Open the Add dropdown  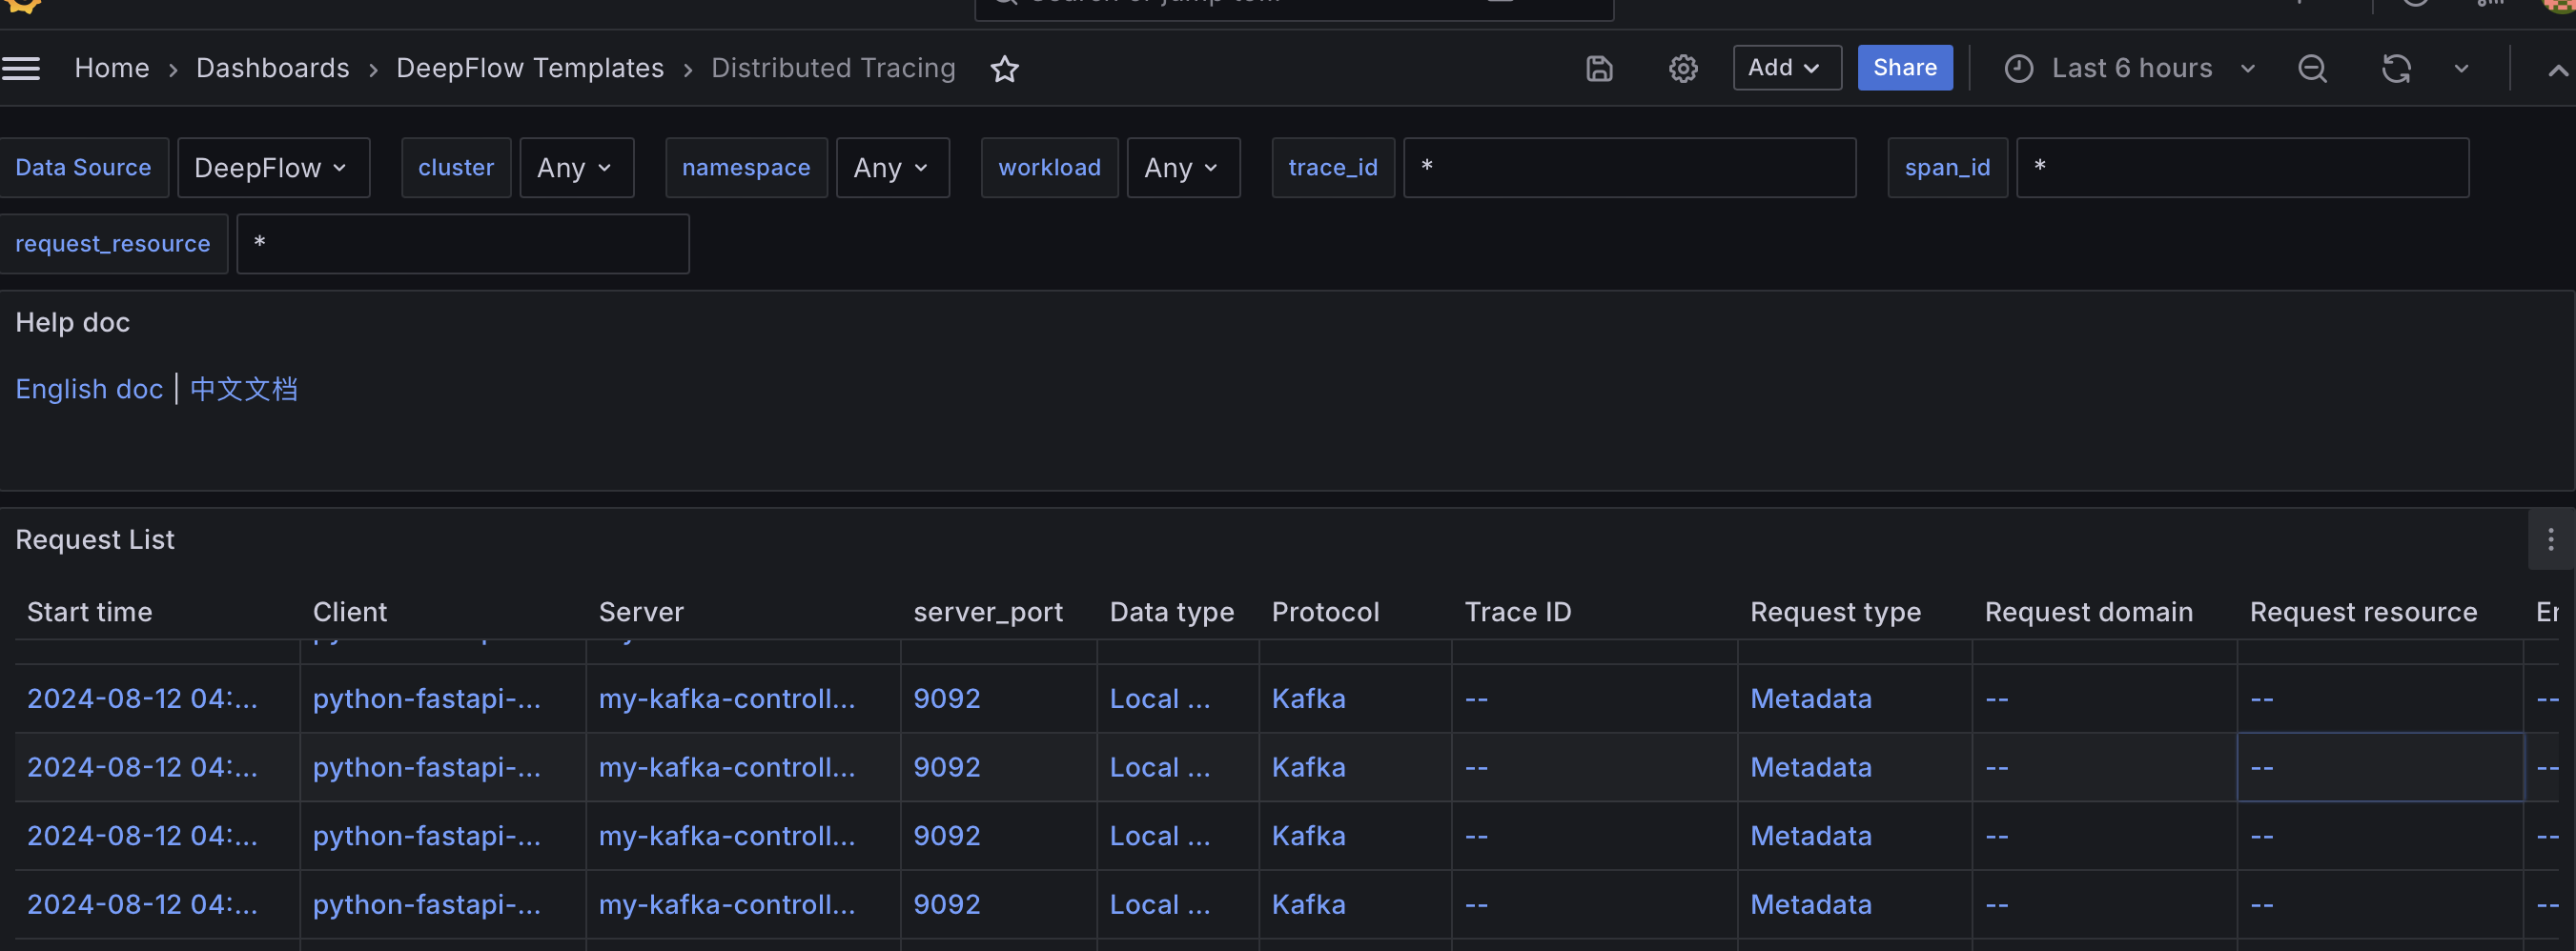1786,68
